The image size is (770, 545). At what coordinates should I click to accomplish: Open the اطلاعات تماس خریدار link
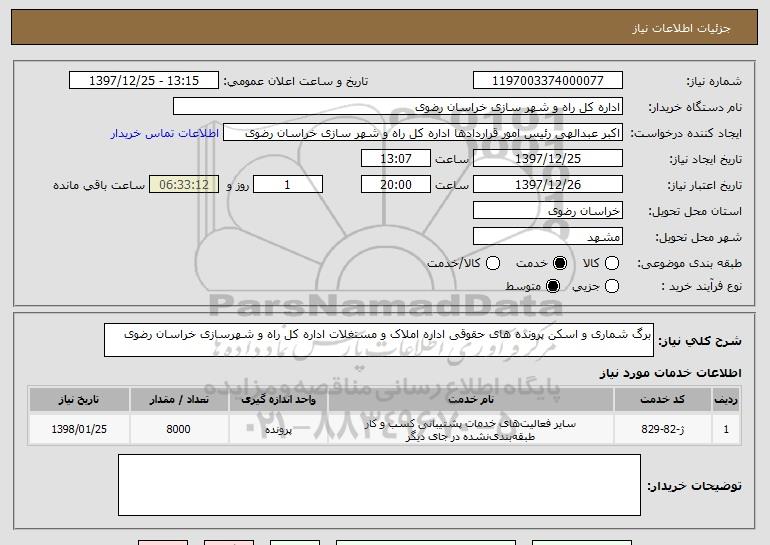click(165, 133)
